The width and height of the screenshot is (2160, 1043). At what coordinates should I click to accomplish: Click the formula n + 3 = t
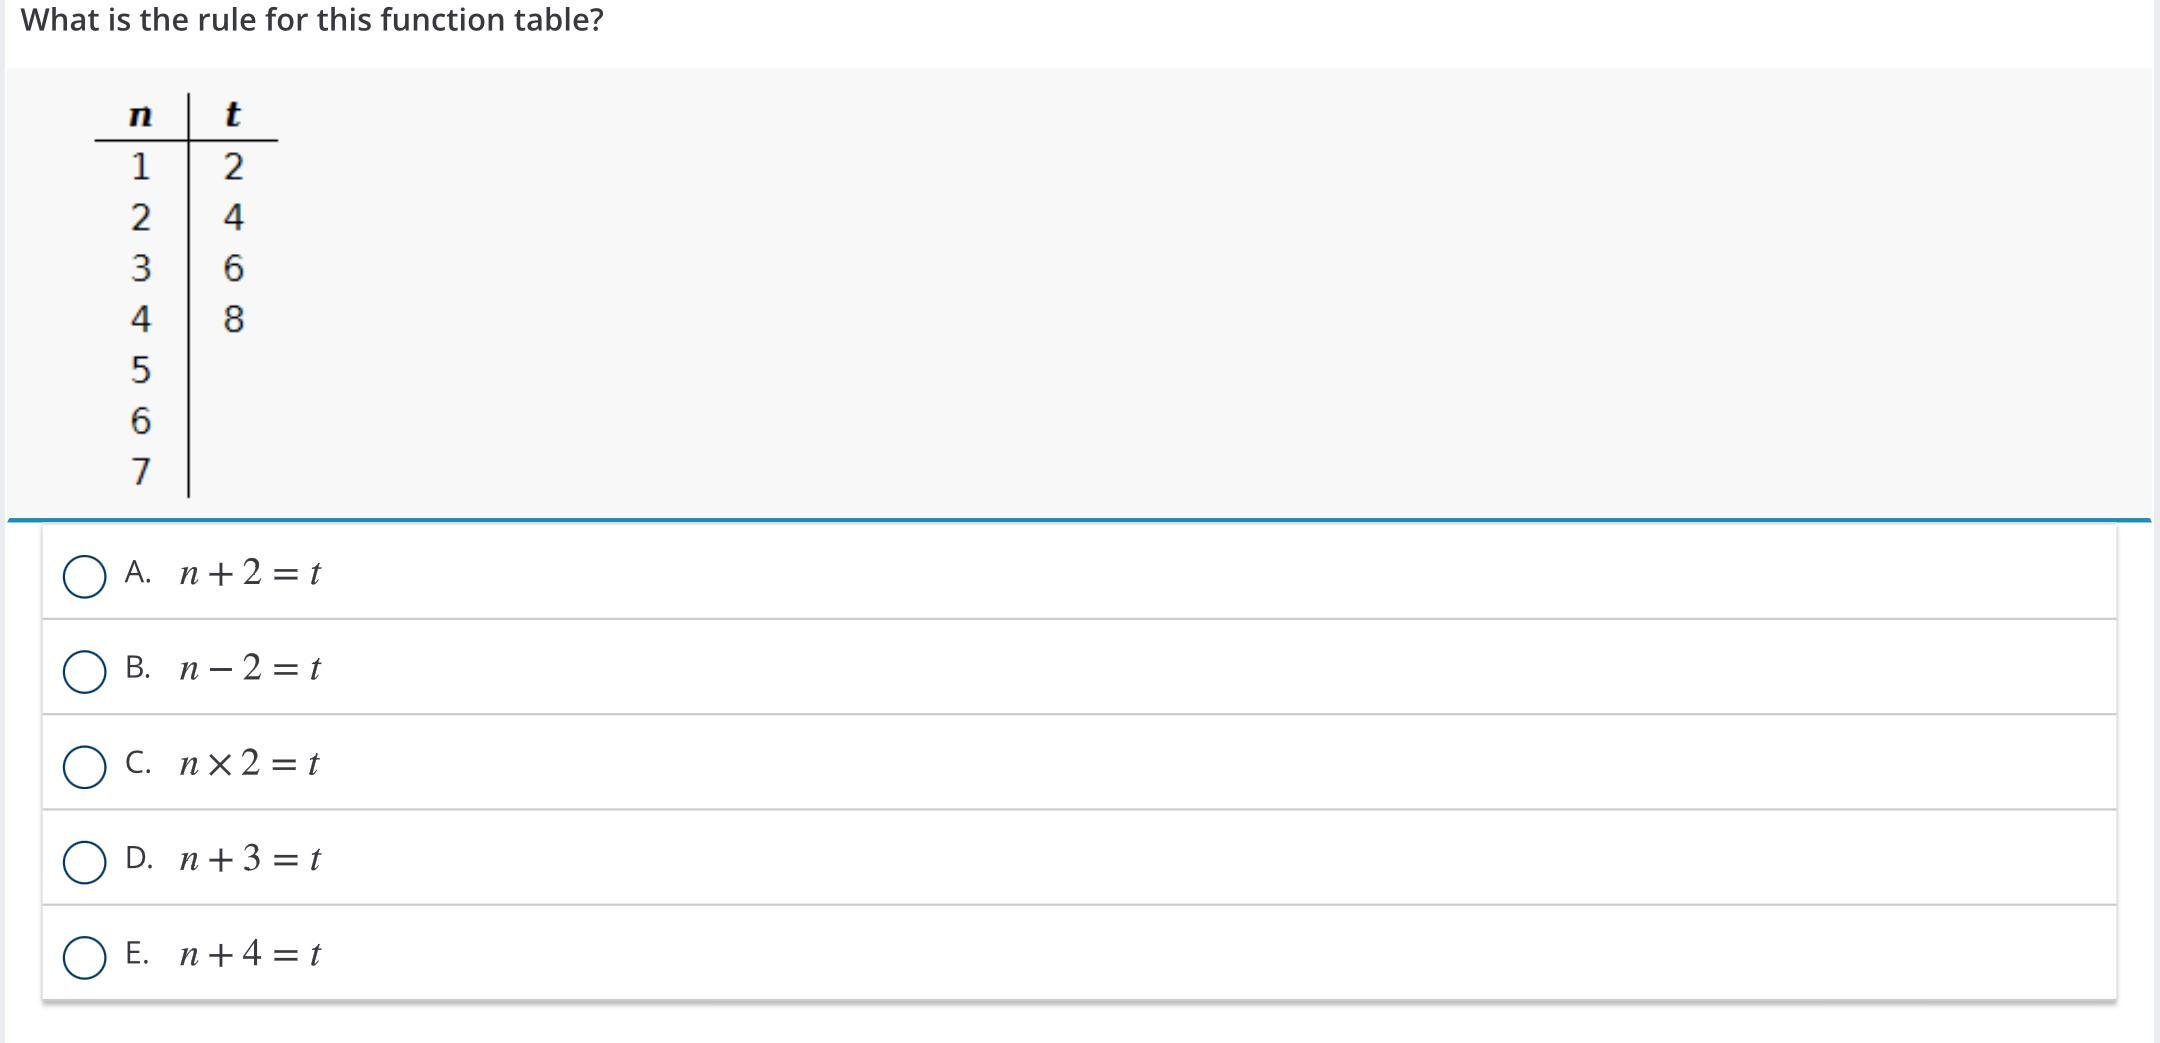coord(250,858)
